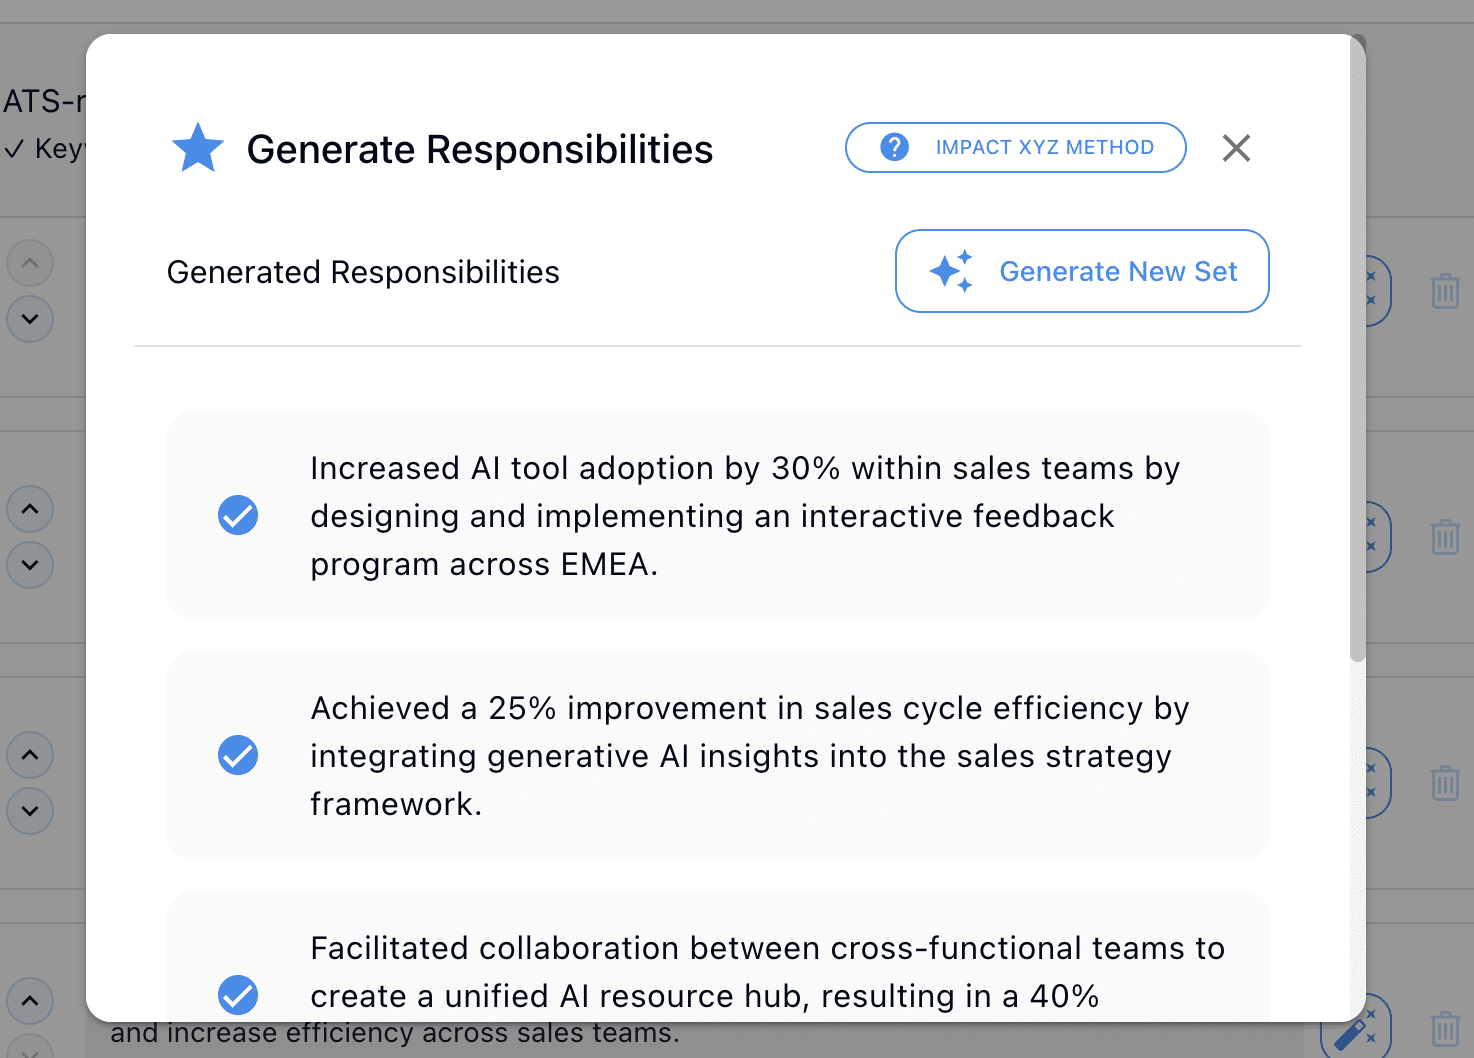The width and height of the screenshot is (1474, 1058).
Task: Click the magic wand icon in the bottom row
Action: (1356, 1030)
